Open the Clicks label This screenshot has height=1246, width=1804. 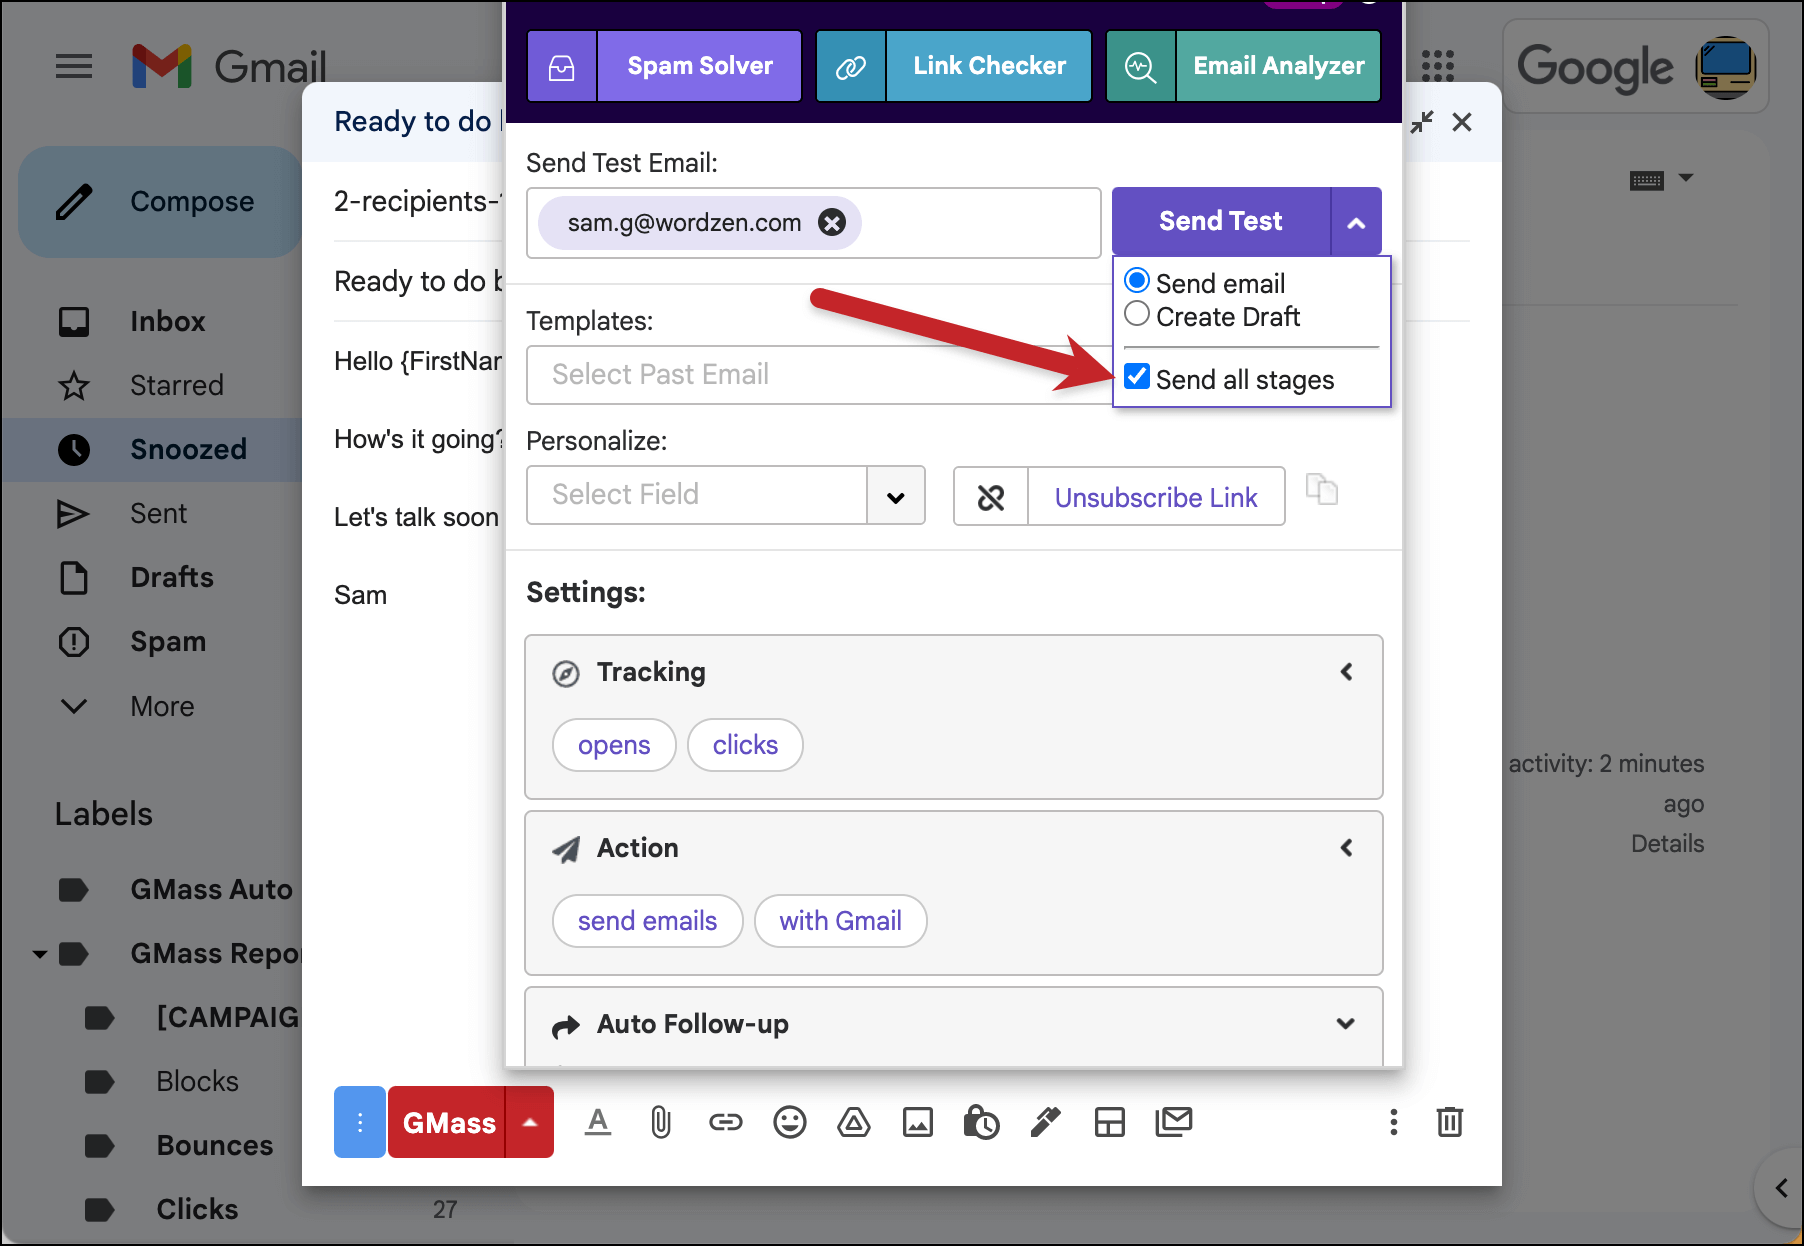point(197,1209)
